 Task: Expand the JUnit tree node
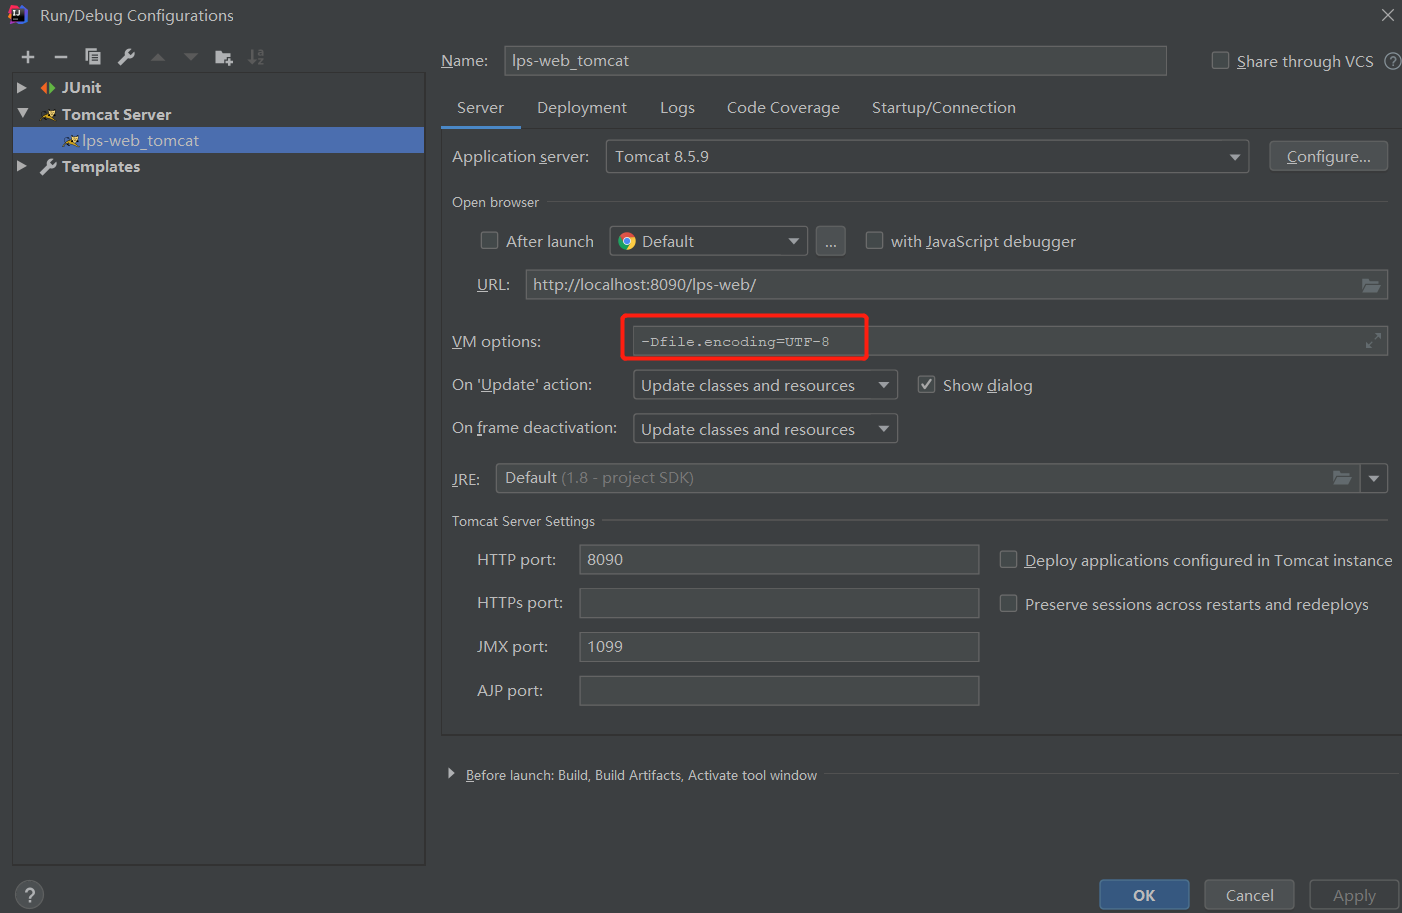click(x=22, y=88)
